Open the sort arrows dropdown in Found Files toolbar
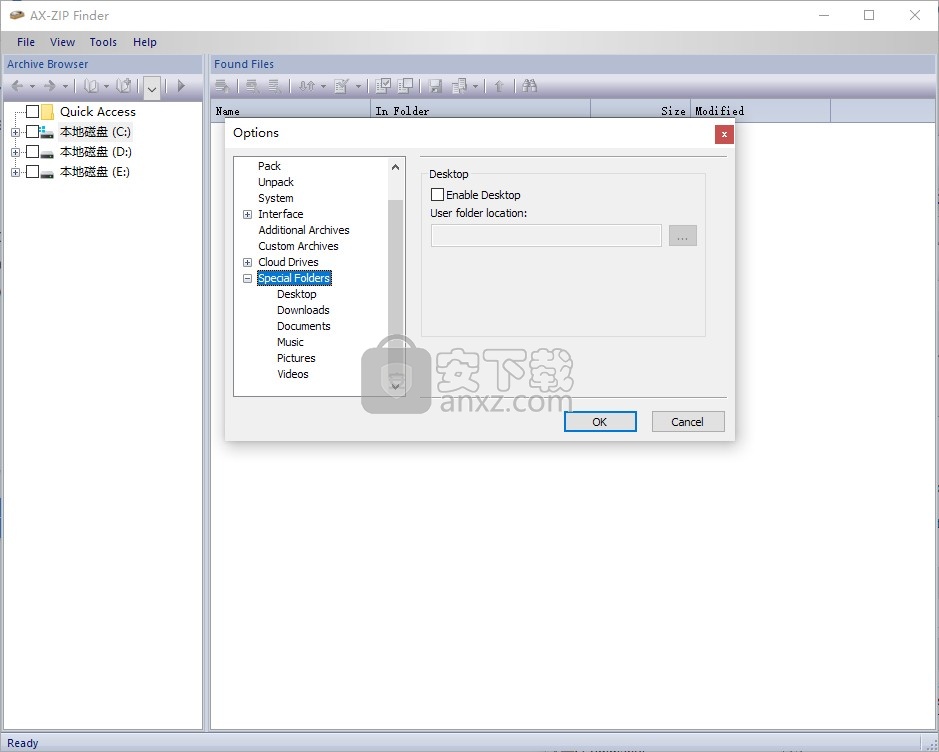Viewport: 939px width, 752px height. click(323, 87)
